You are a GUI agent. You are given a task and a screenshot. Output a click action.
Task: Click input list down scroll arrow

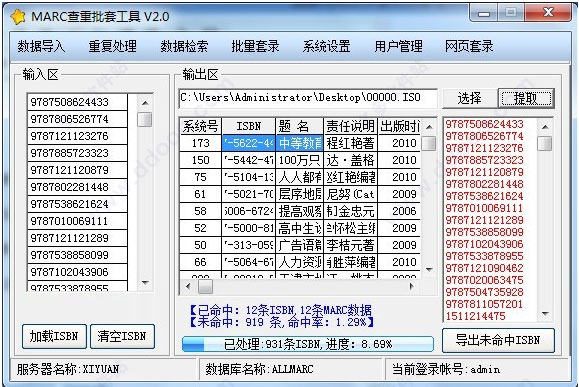pyautogui.click(x=145, y=283)
